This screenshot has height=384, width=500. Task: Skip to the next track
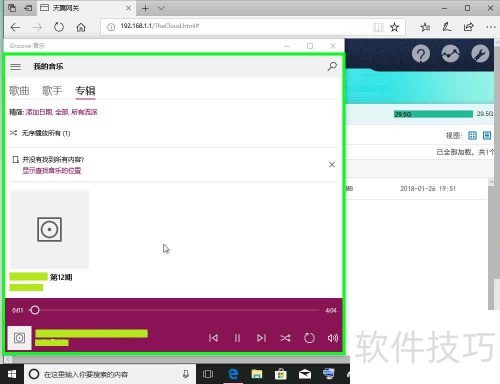pyautogui.click(x=261, y=338)
